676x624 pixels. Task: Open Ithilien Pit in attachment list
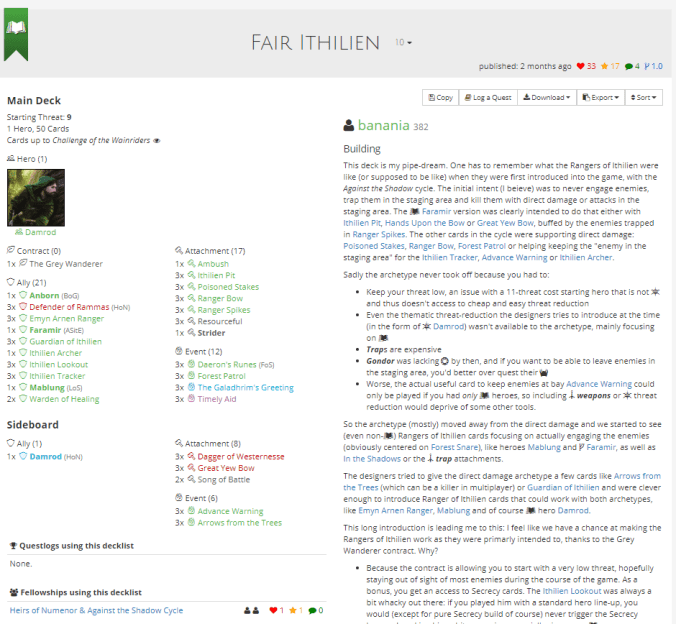(x=216, y=275)
